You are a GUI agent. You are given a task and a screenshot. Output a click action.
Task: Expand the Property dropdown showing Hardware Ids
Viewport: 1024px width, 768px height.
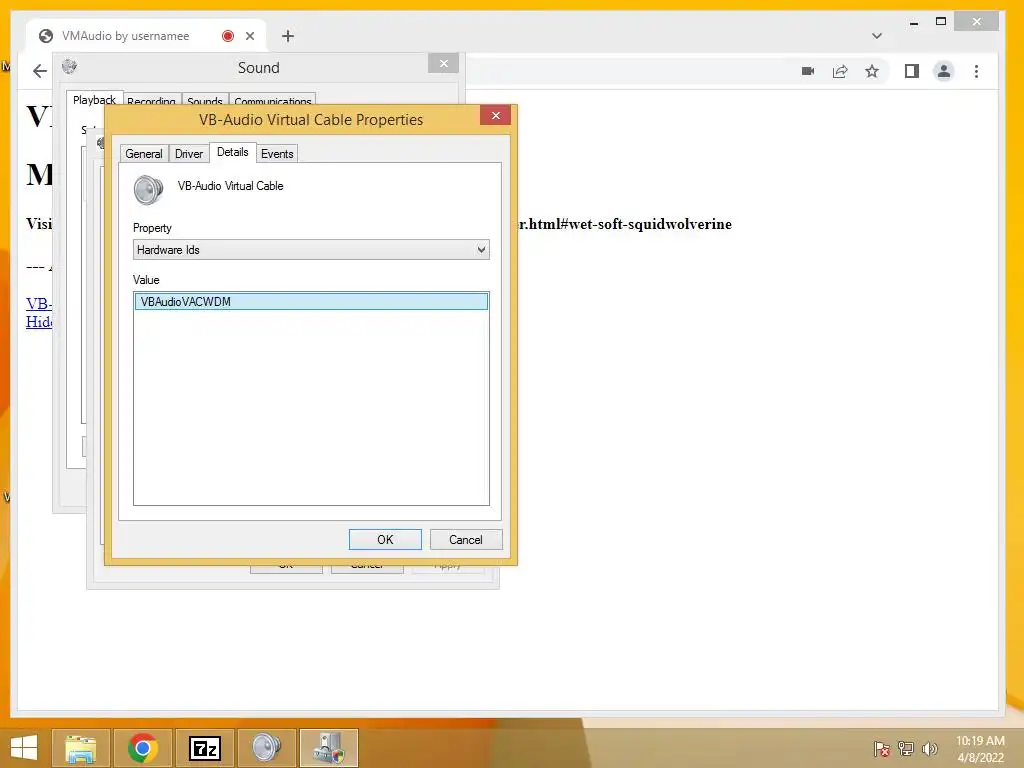tap(311, 249)
